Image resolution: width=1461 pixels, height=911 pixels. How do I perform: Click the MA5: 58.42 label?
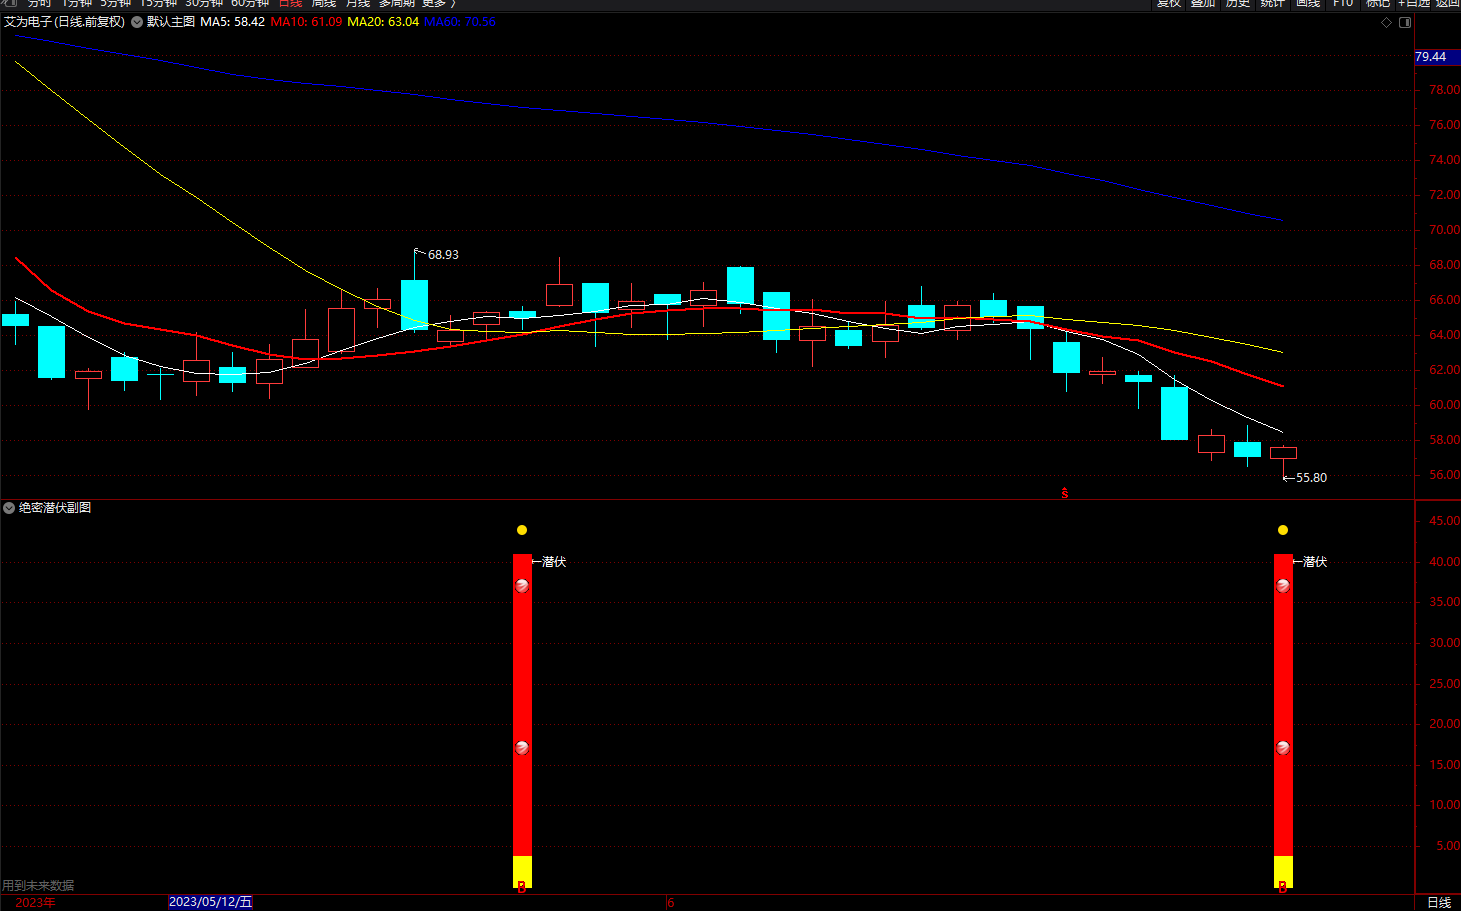click(x=233, y=22)
